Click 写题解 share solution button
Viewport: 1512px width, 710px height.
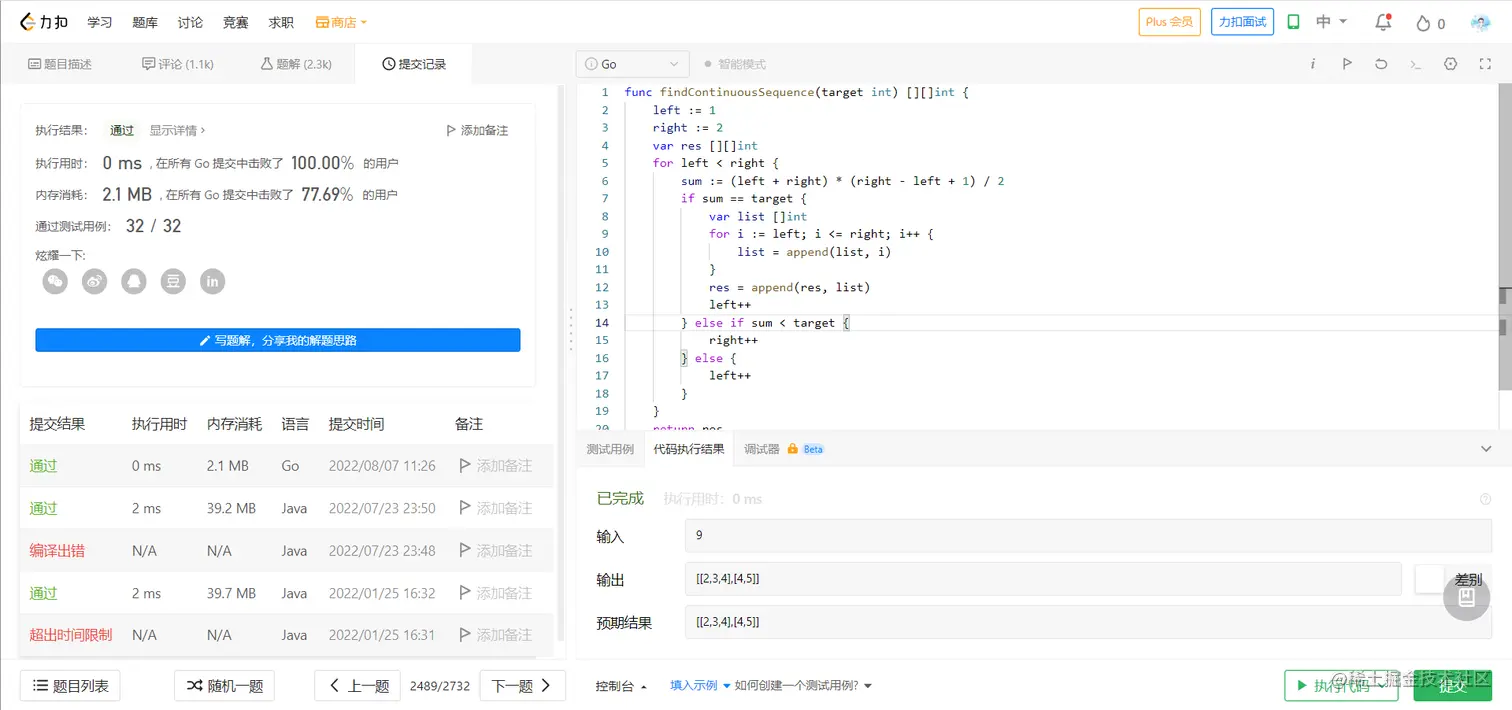point(278,340)
